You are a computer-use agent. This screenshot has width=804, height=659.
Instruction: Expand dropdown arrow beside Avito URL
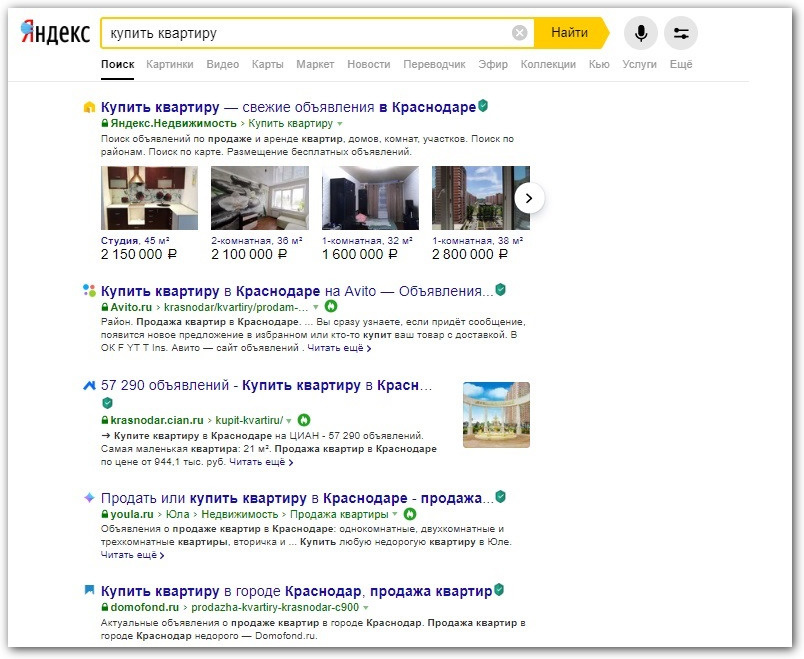click(x=316, y=308)
